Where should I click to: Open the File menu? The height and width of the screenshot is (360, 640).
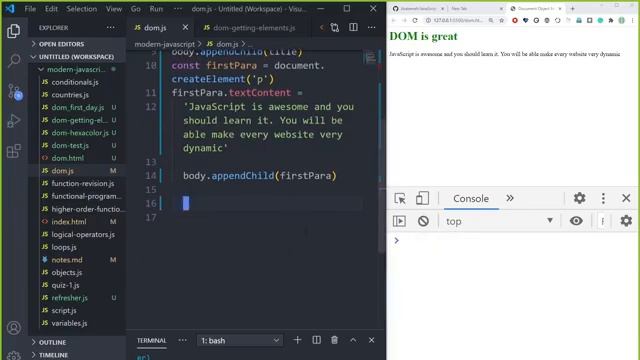30,9
